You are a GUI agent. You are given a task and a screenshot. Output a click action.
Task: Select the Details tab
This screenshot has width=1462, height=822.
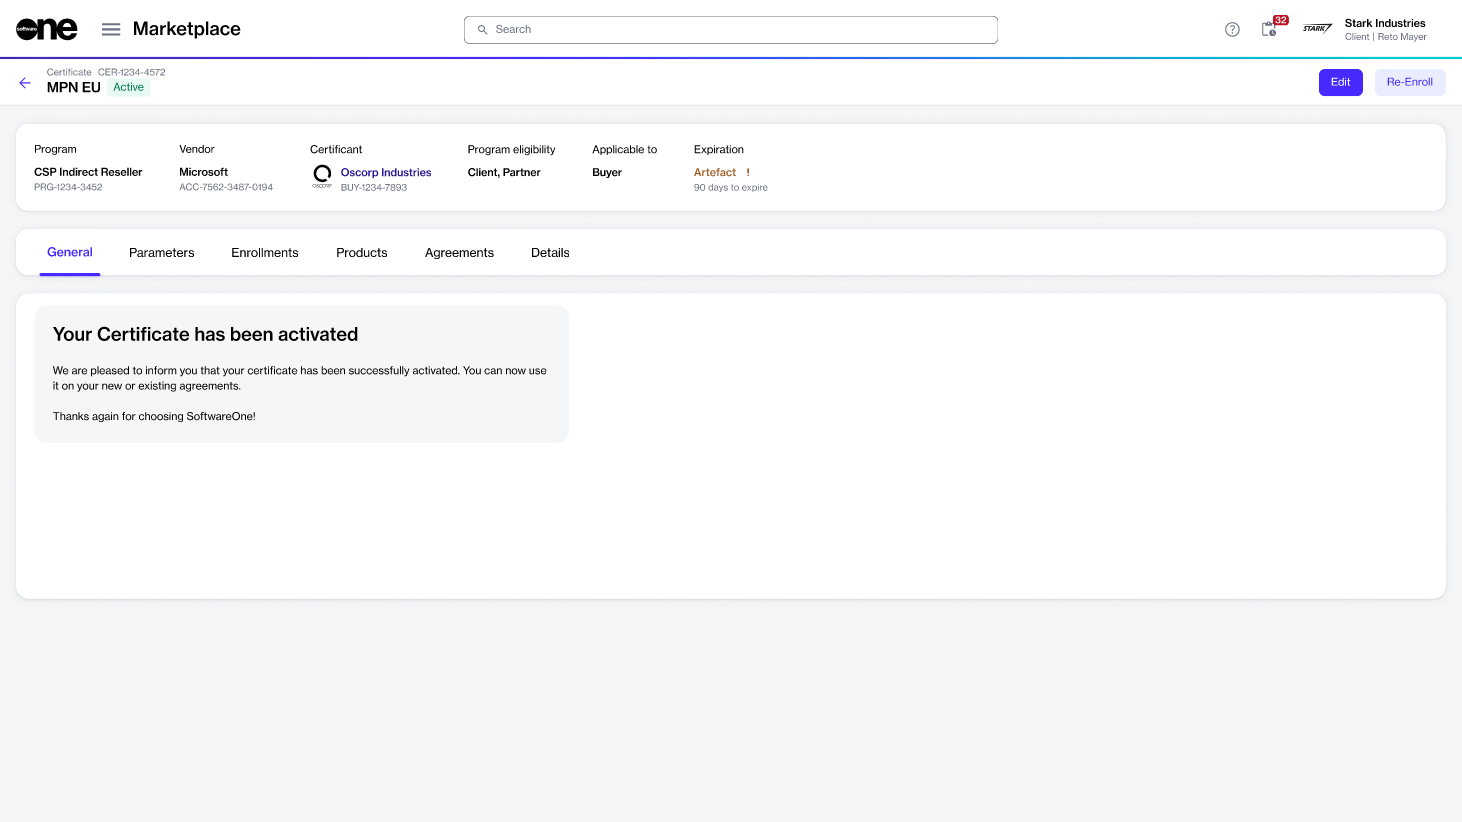(x=550, y=253)
